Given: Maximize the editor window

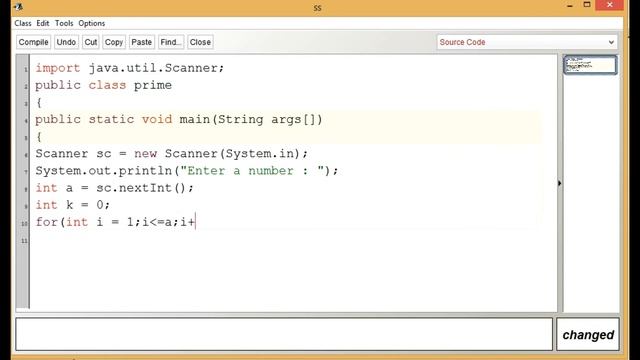Looking at the screenshot, I should tap(587, 5).
